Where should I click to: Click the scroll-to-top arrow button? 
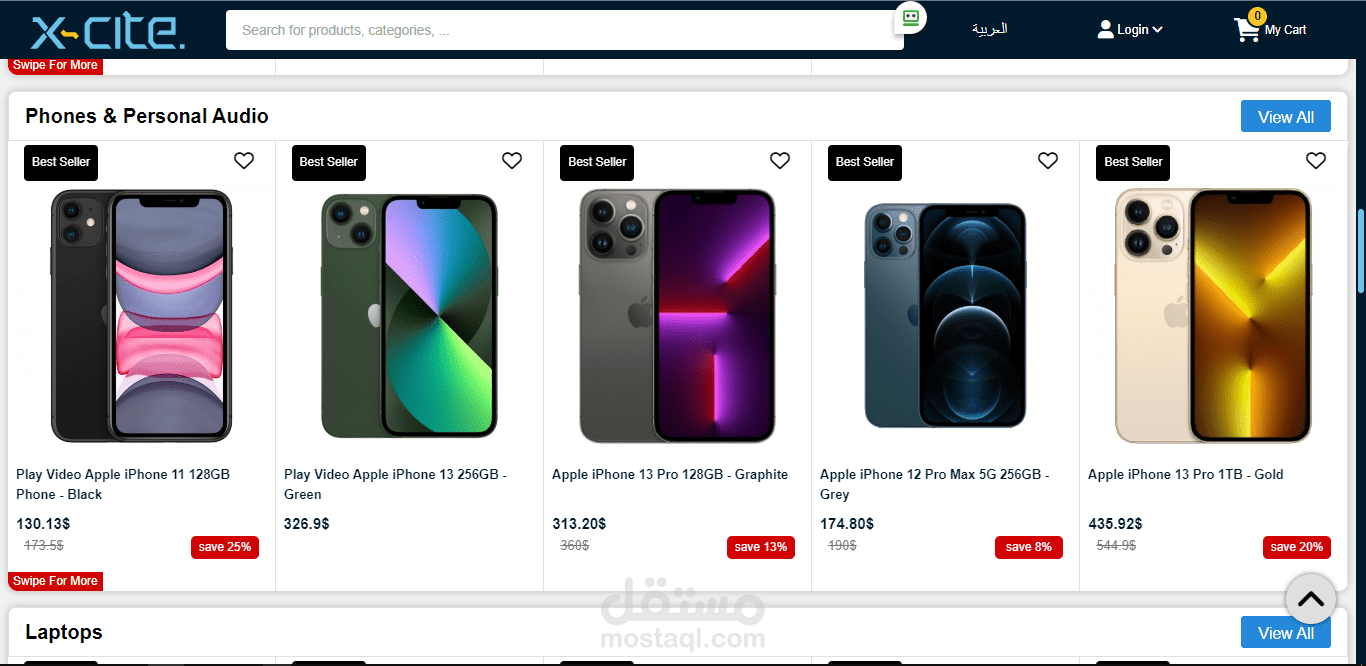click(1310, 599)
